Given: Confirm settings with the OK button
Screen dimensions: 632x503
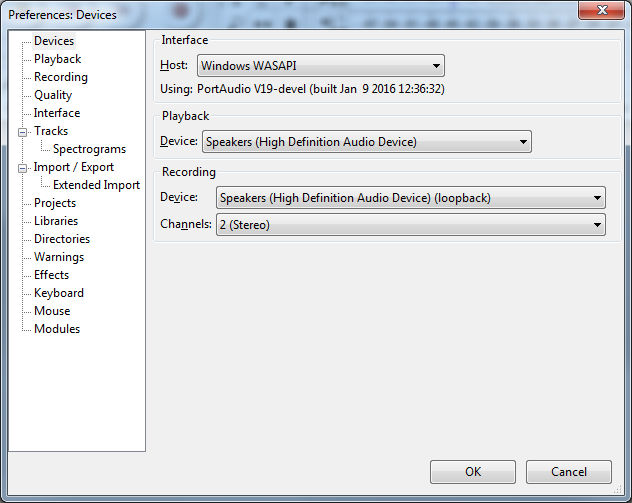Looking at the screenshot, I should (473, 472).
